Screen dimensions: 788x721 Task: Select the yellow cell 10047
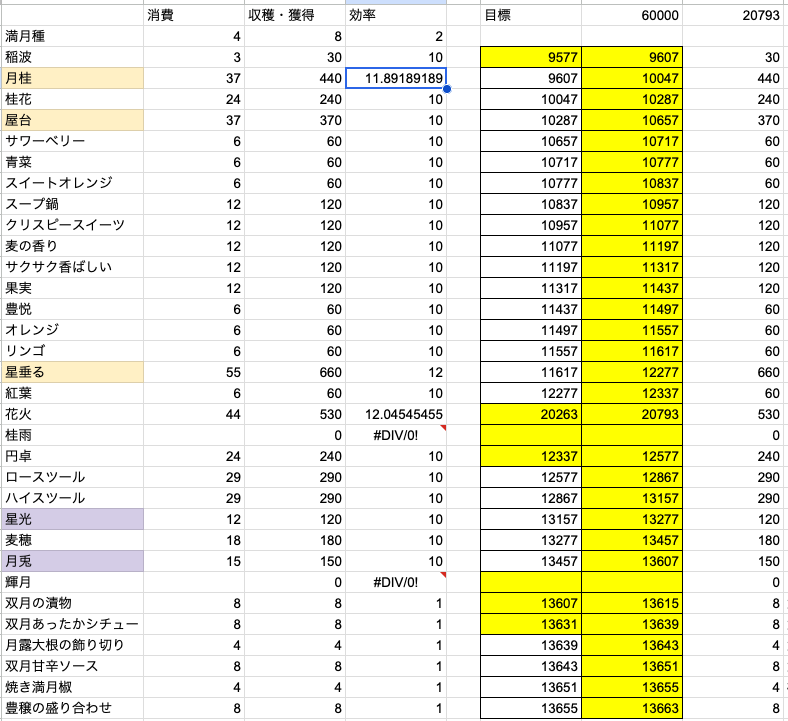tap(632, 78)
